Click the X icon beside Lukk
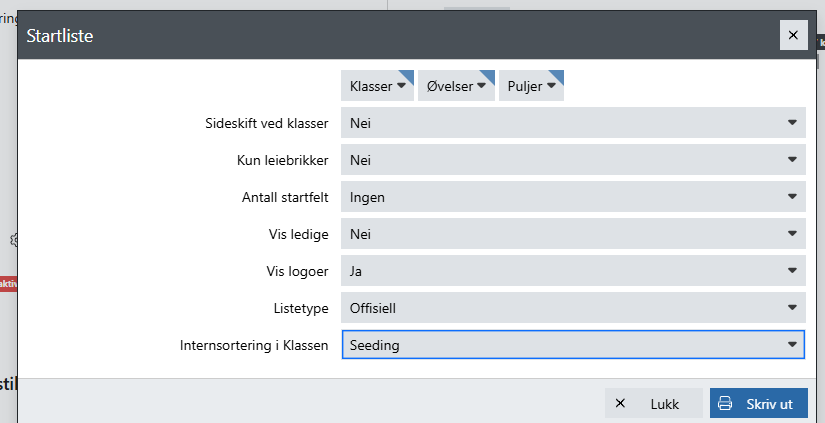The width and height of the screenshot is (825, 423). point(620,404)
